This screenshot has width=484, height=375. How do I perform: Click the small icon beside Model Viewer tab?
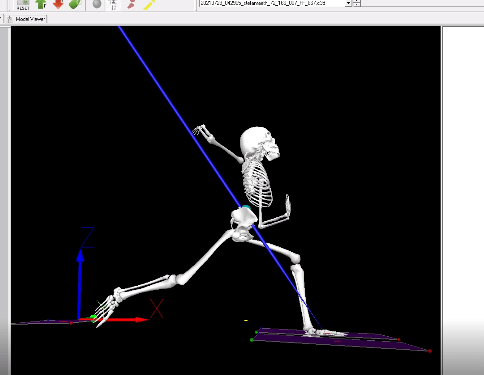click(9, 19)
